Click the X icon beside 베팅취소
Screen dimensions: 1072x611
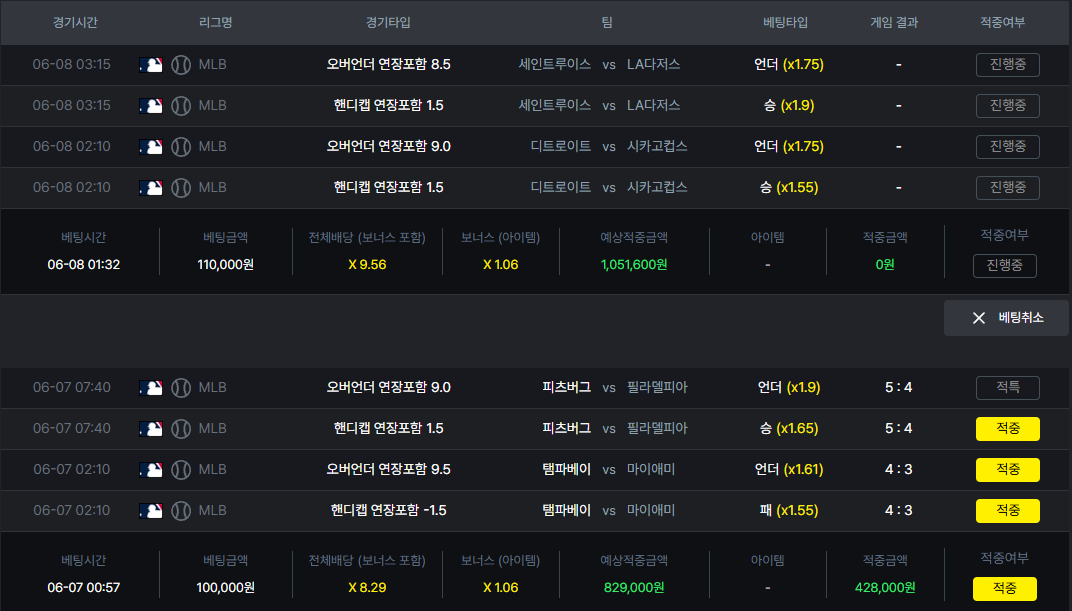tap(979, 318)
